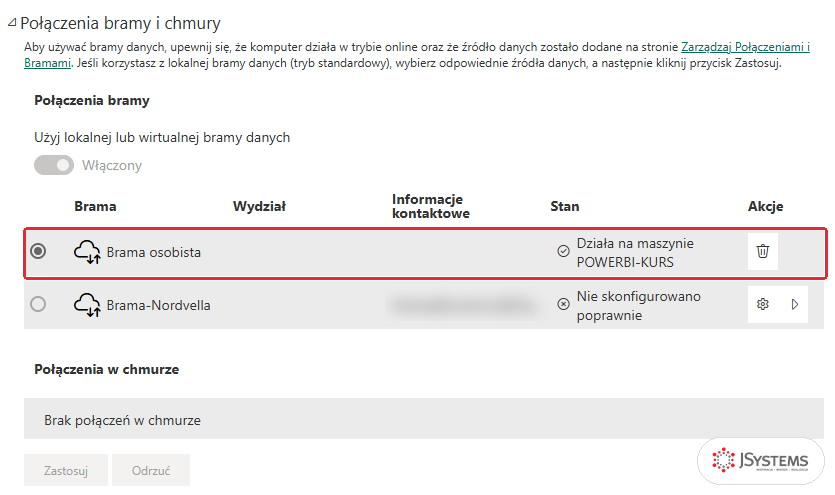The image size is (835, 495).
Task: Click the Działa na maszynie POWERBI-KURS status
Action: tap(635, 253)
